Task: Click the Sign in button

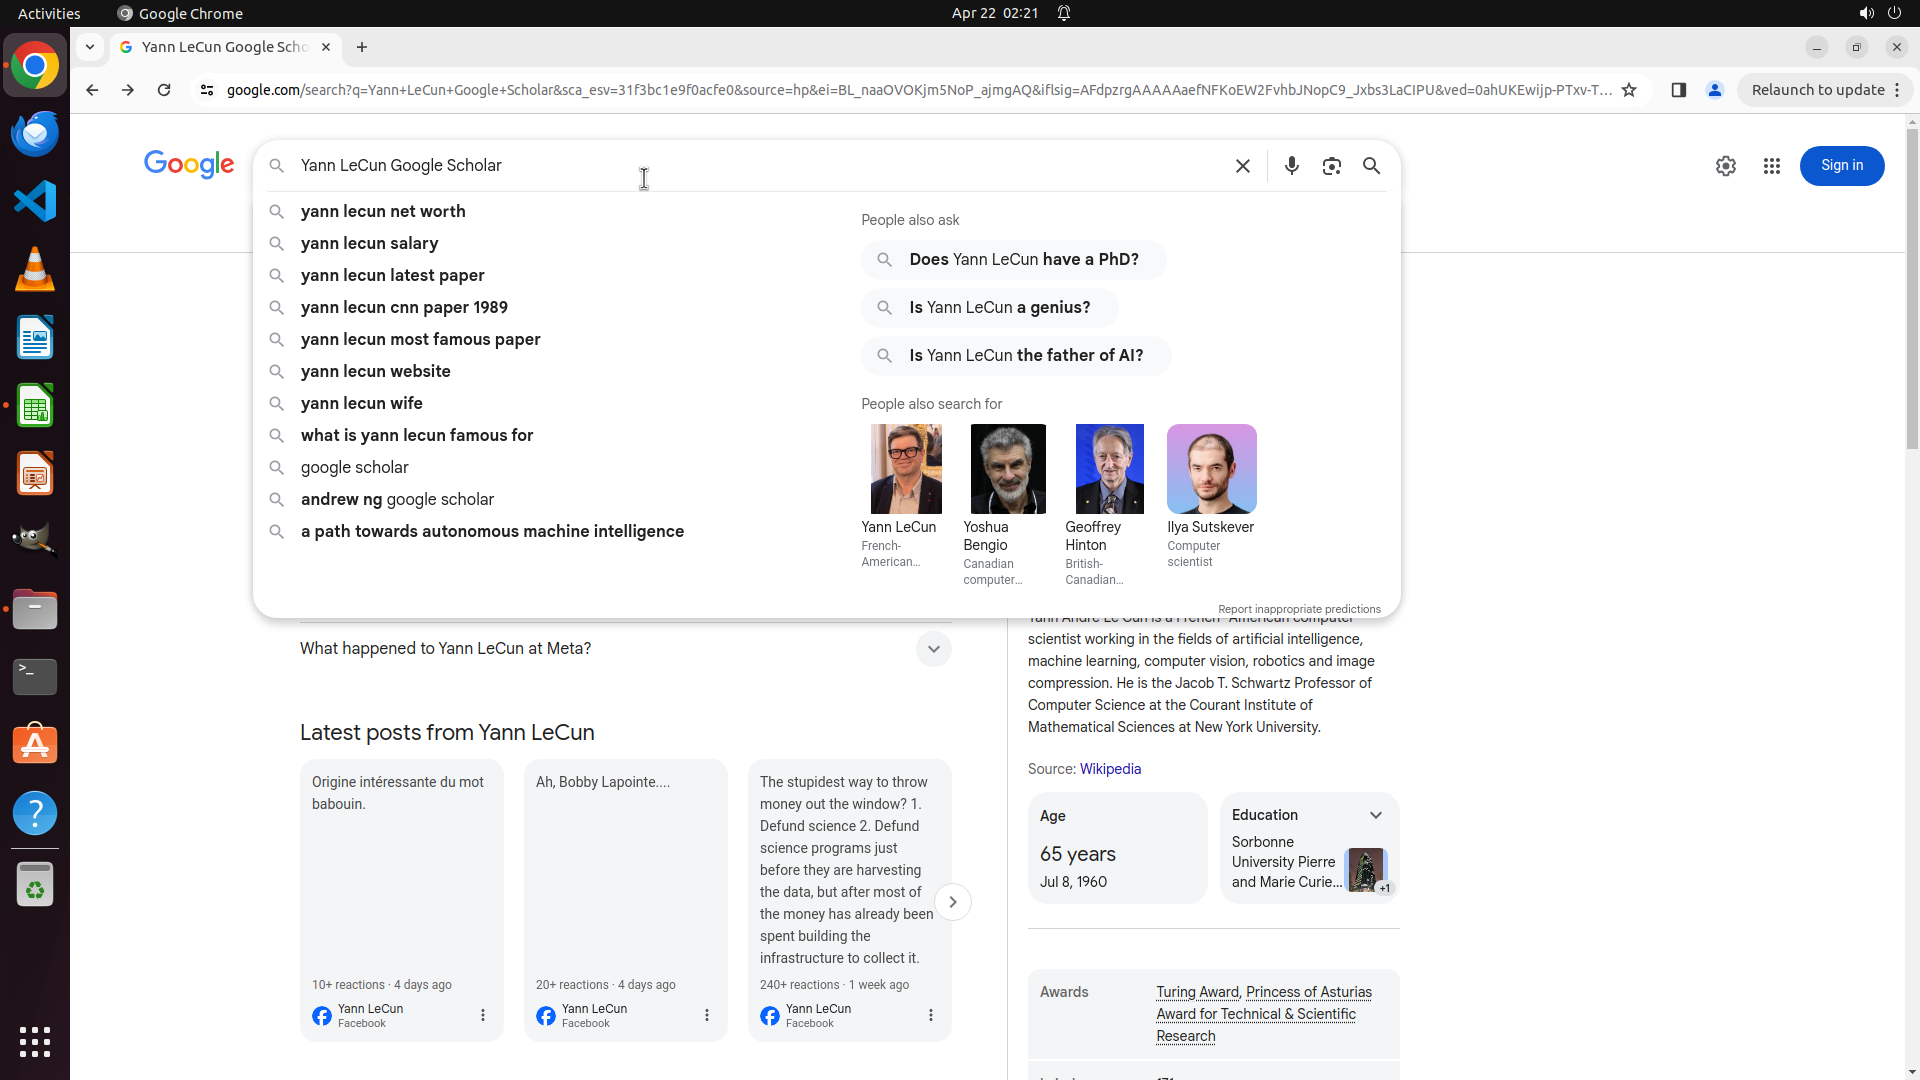Action: 1841,166
